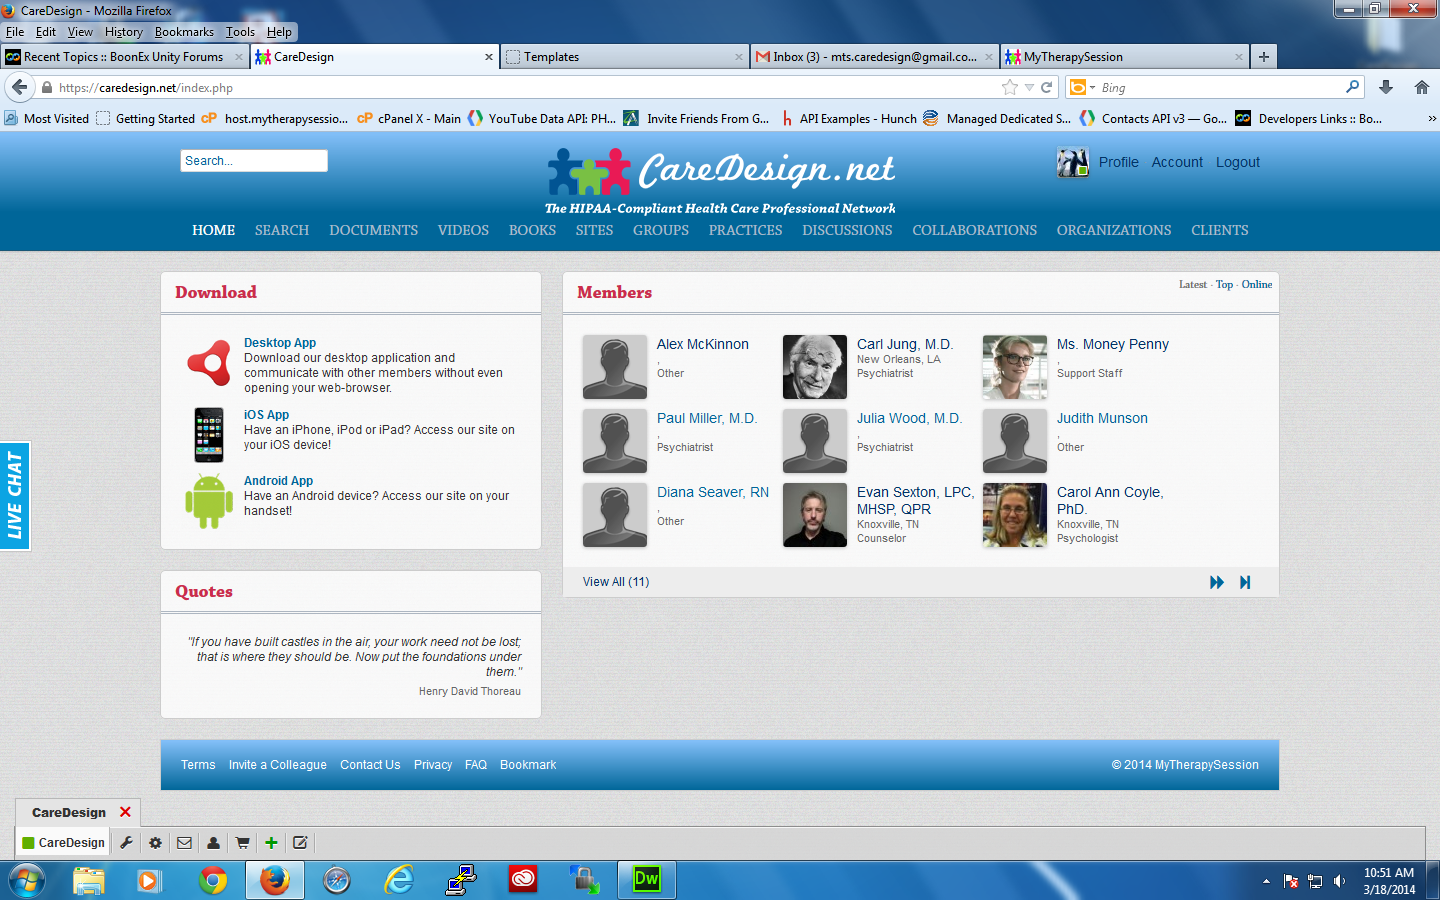Open the LIVE CHAT side panel
The height and width of the screenshot is (900, 1440).
coord(15,496)
